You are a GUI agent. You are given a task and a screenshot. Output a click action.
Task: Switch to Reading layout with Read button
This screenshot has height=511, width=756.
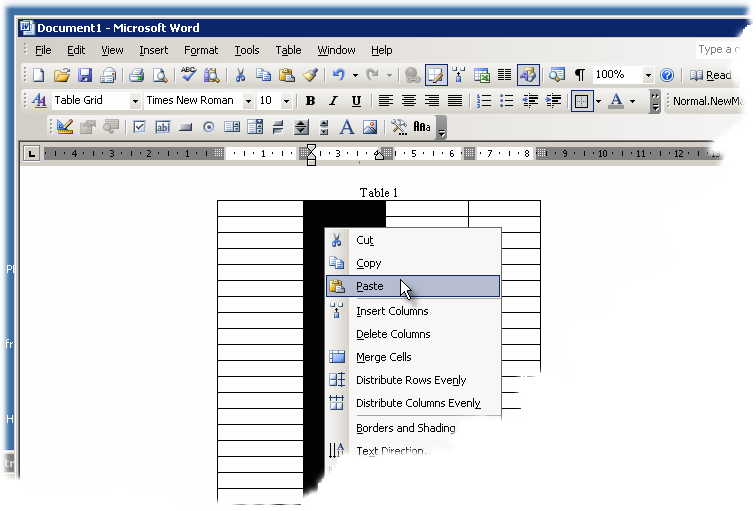[x=711, y=75]
